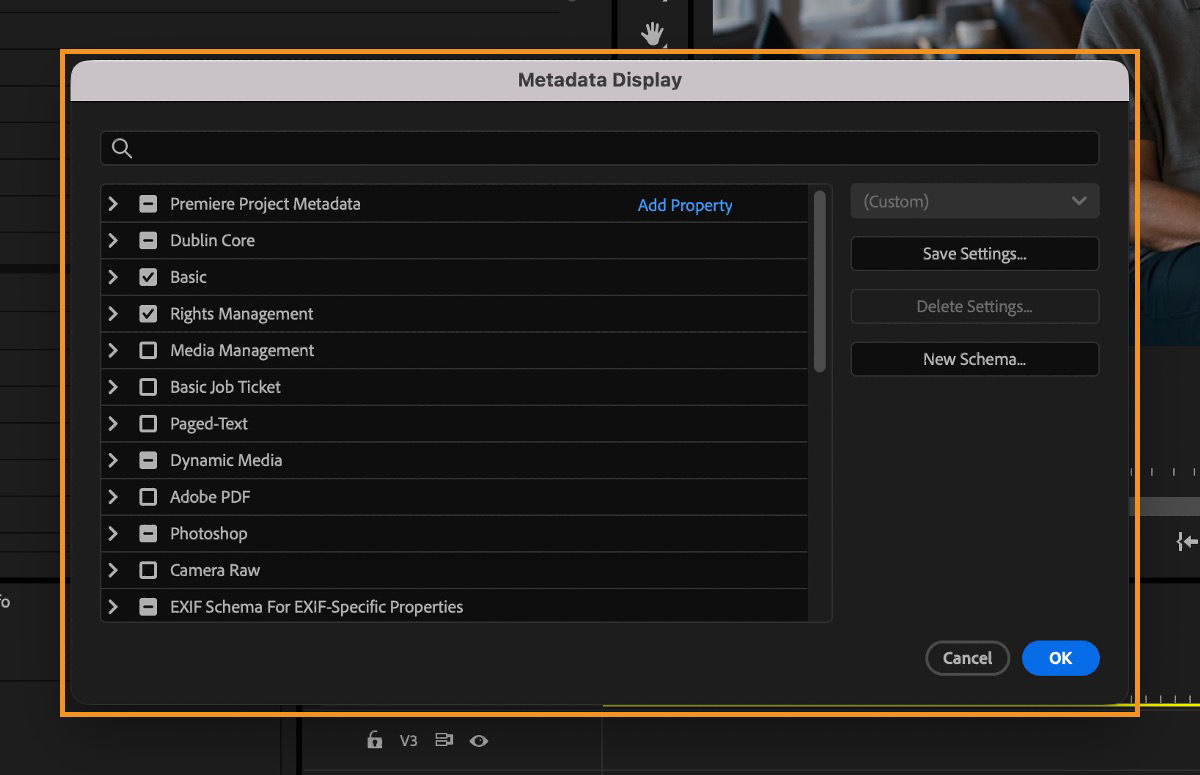This screenshot has height=775, width=1200.
Task: Click inside the metadata search field
Action: coord(600,147)
